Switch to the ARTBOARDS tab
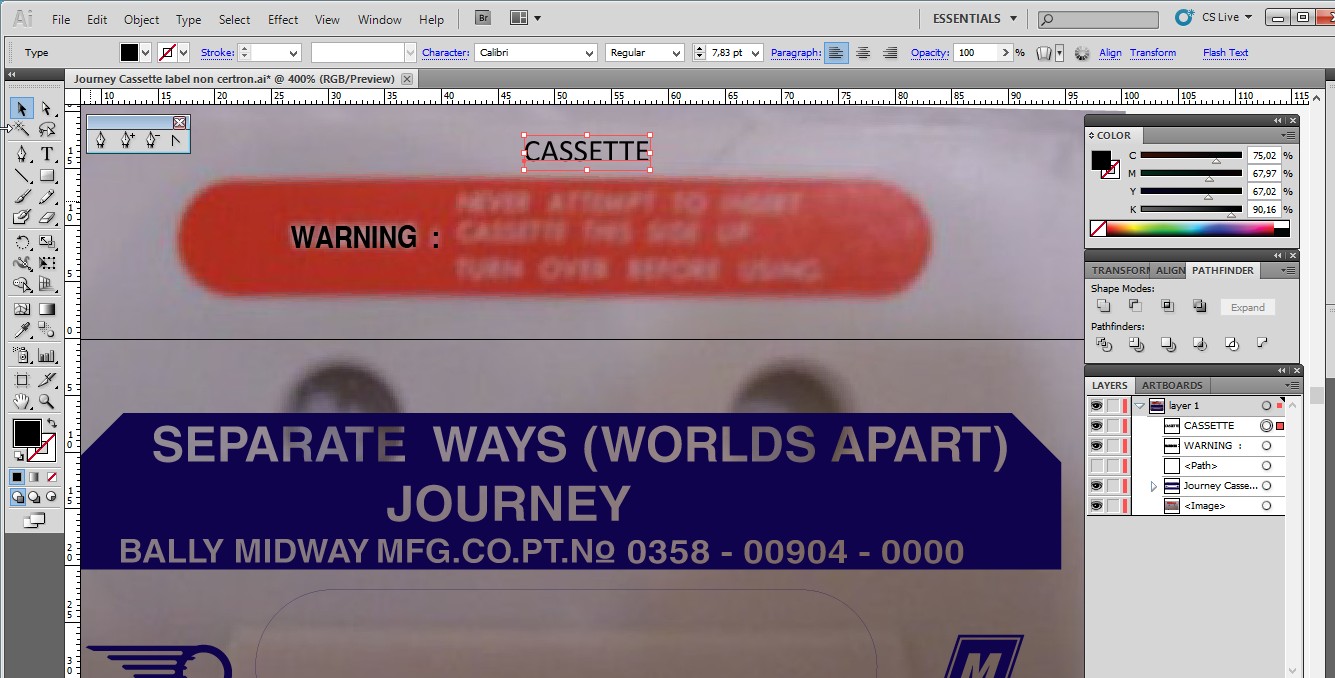 click(1172, 385)
